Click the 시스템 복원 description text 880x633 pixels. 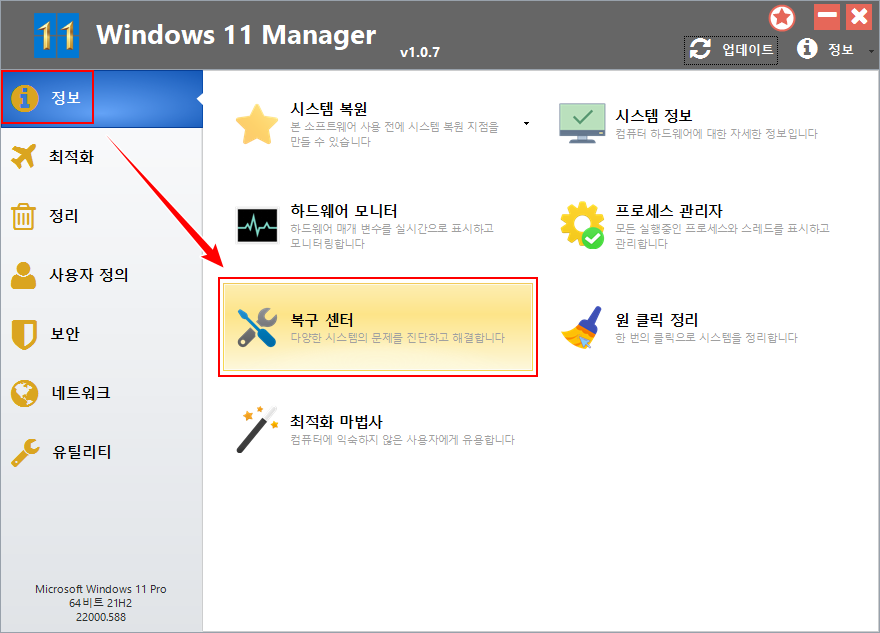pos(394,134)
